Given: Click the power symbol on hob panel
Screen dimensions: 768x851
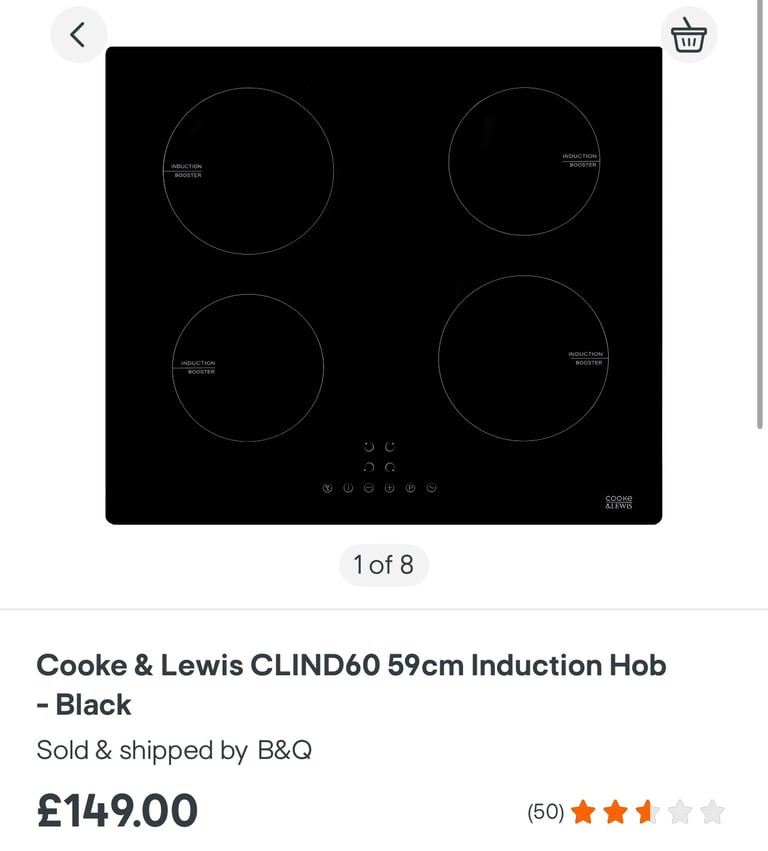Looking at the screenshot, I should tap(348, 488).
